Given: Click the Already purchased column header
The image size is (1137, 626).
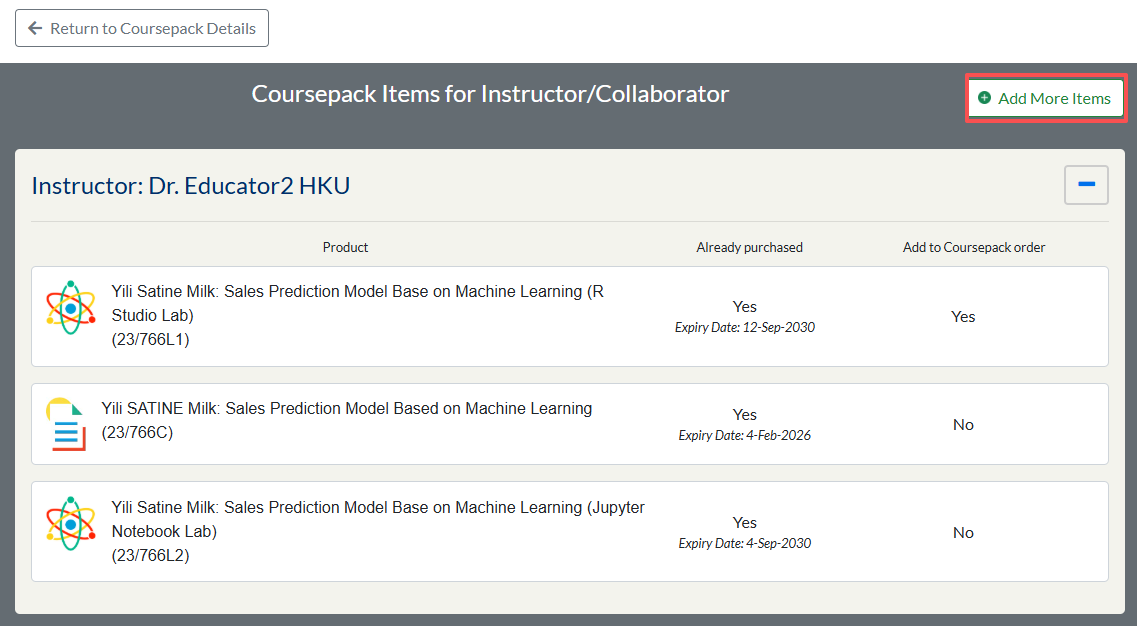Looking at the screenshot, I should pos(749,247).
